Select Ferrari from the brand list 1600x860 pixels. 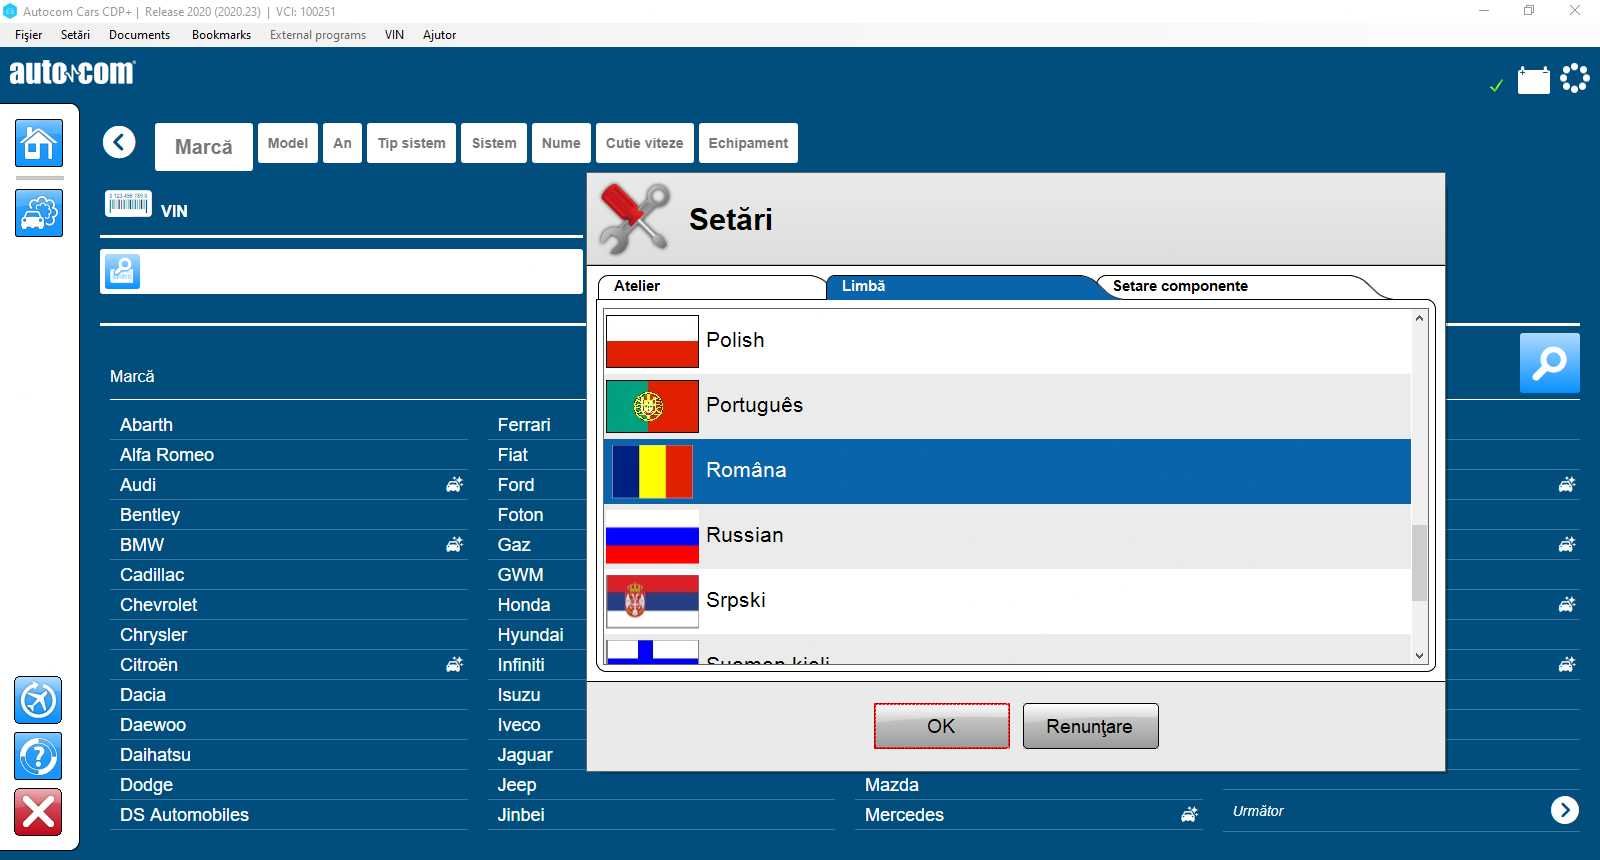pos(524,425)
